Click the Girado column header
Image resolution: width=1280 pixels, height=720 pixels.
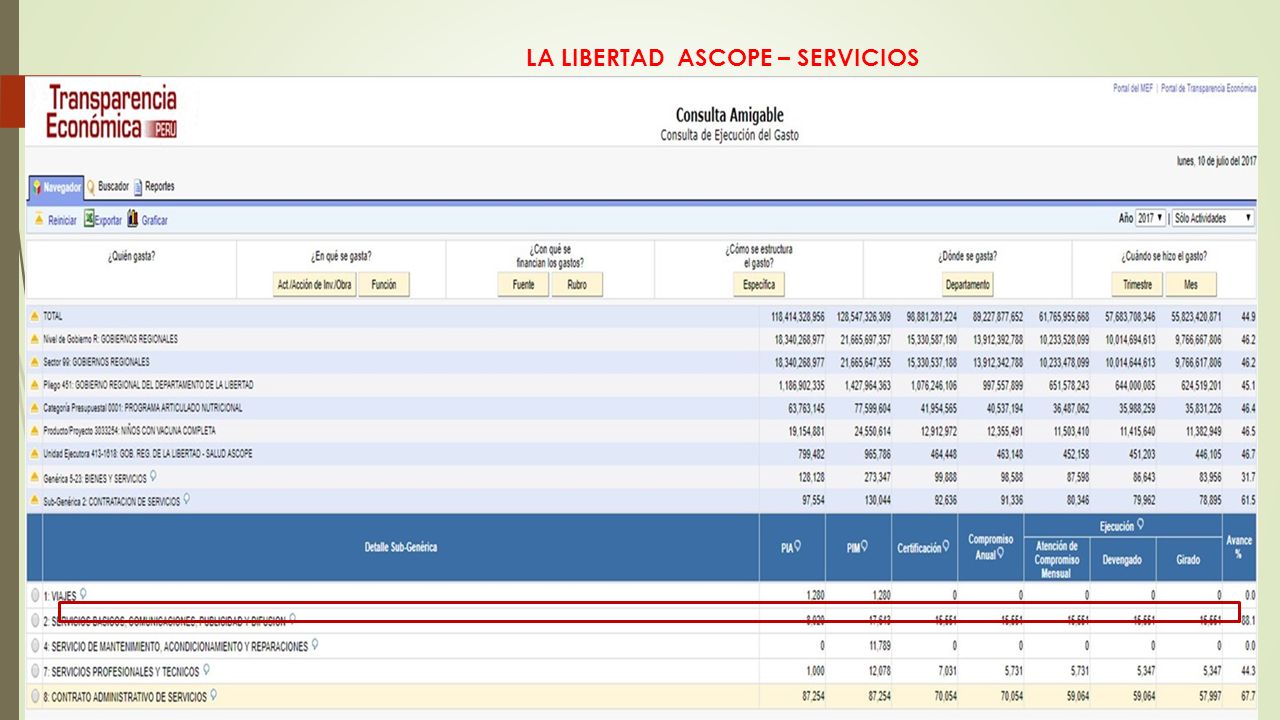(1188, 560)
